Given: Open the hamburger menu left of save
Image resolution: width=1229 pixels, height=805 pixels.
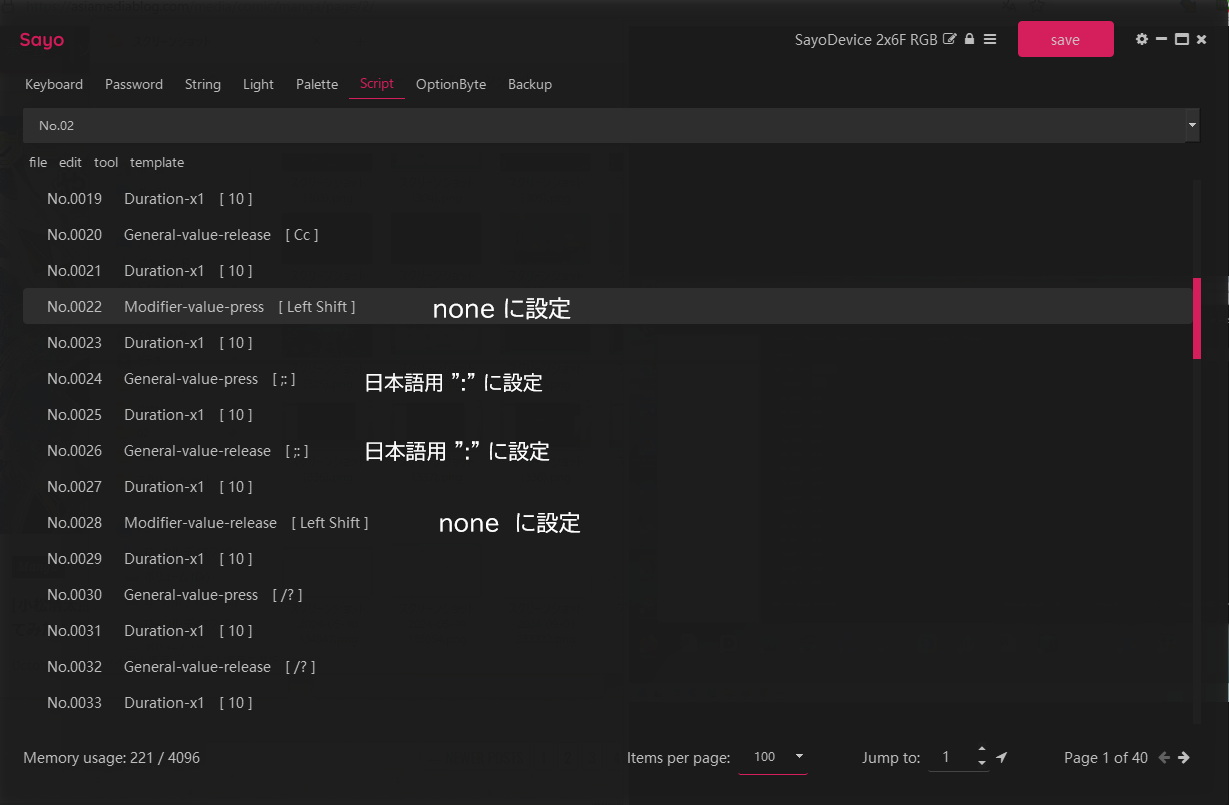Looking at the screenshot, I should 990,38.
